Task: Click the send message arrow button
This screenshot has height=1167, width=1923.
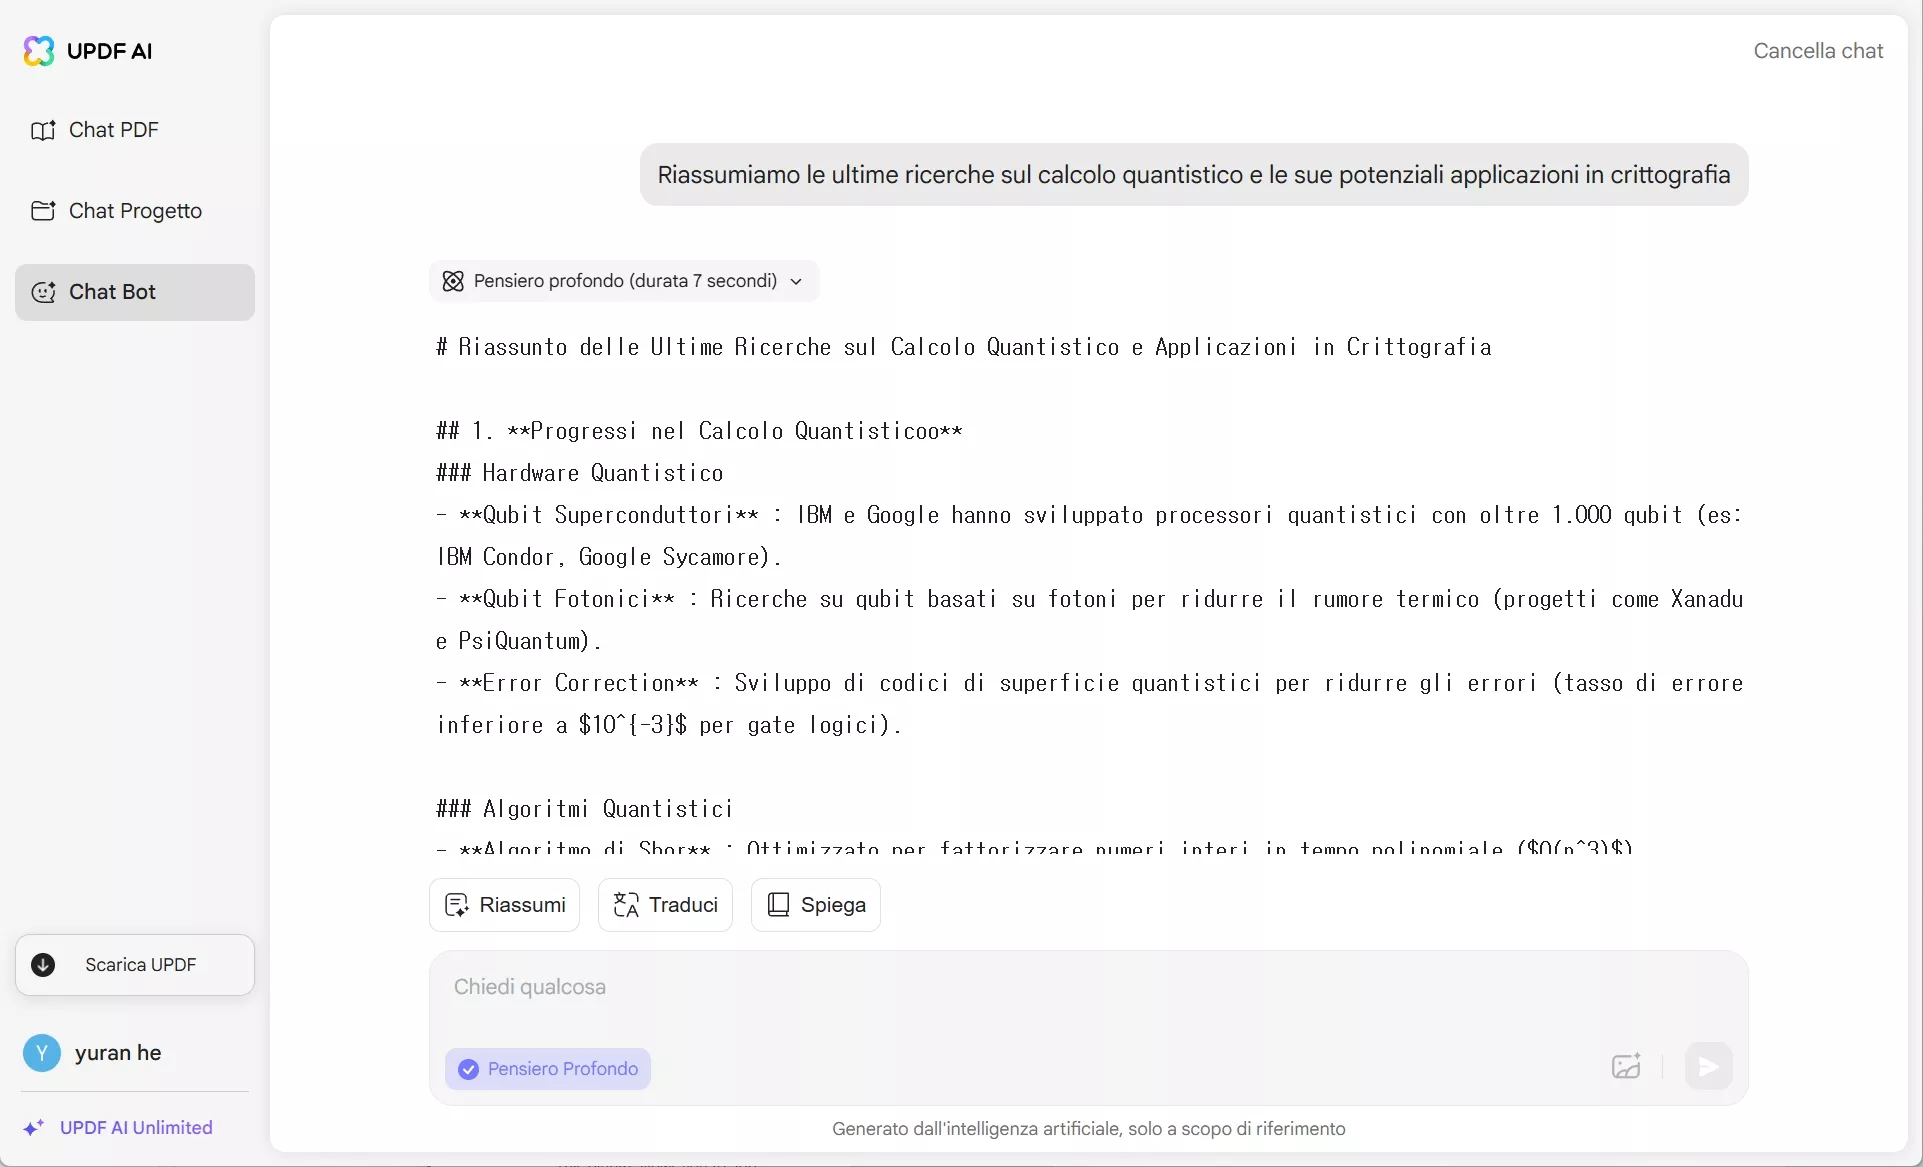Action: point(1708,1066)
